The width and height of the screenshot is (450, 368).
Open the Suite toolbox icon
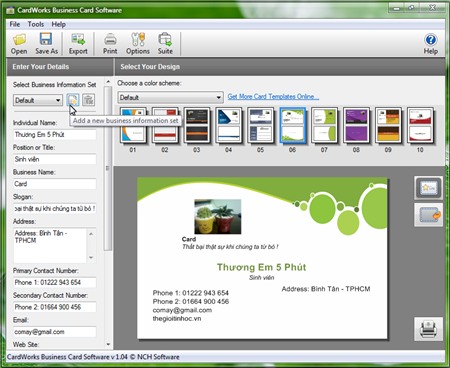[165, 44]
